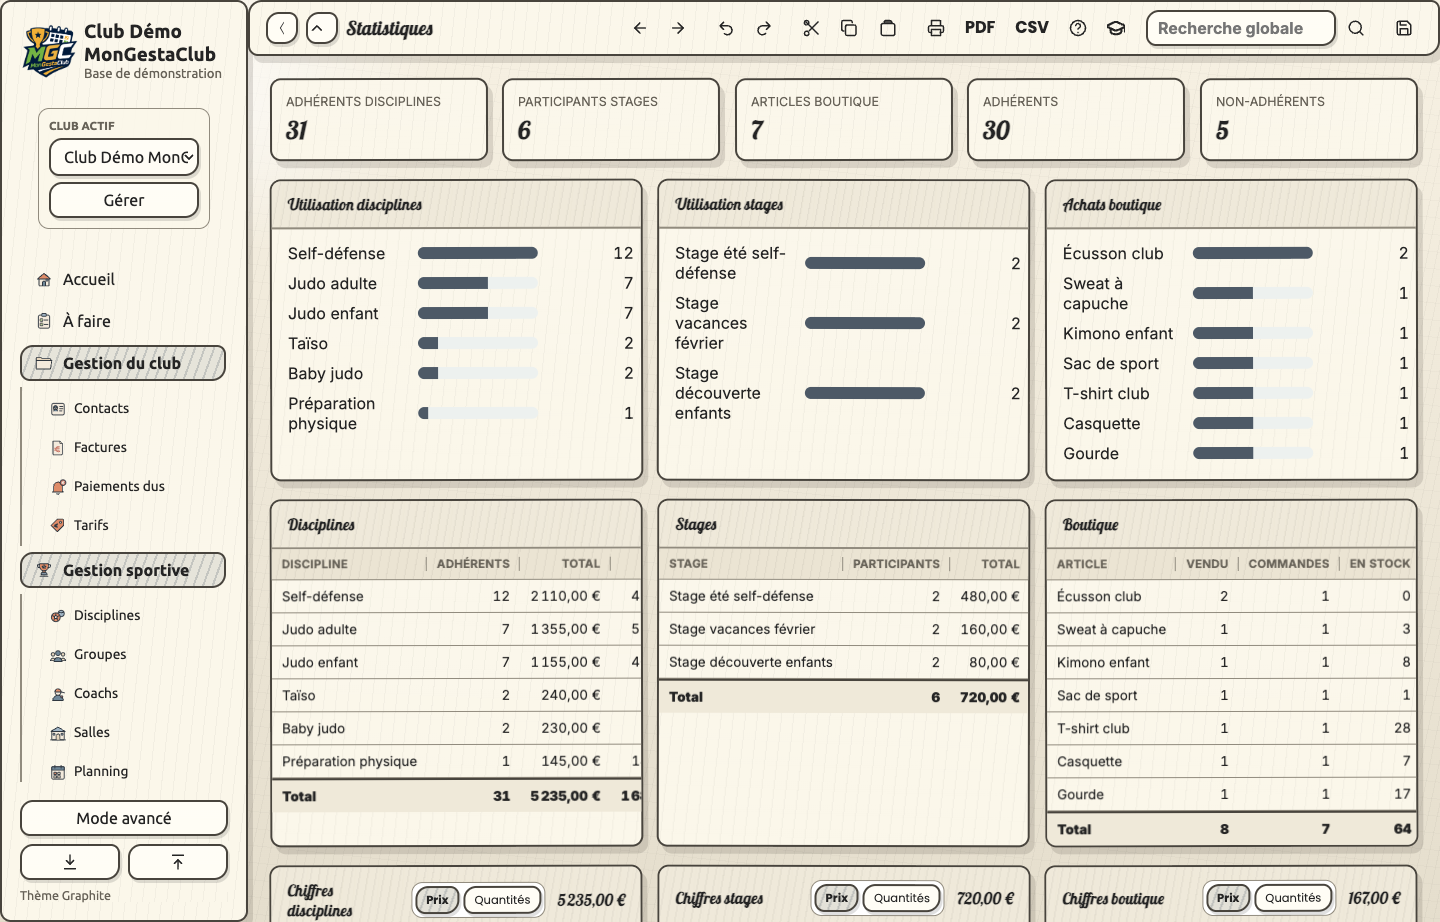
Task: Open Accueil from the sidebar
Action: (125, 280)
